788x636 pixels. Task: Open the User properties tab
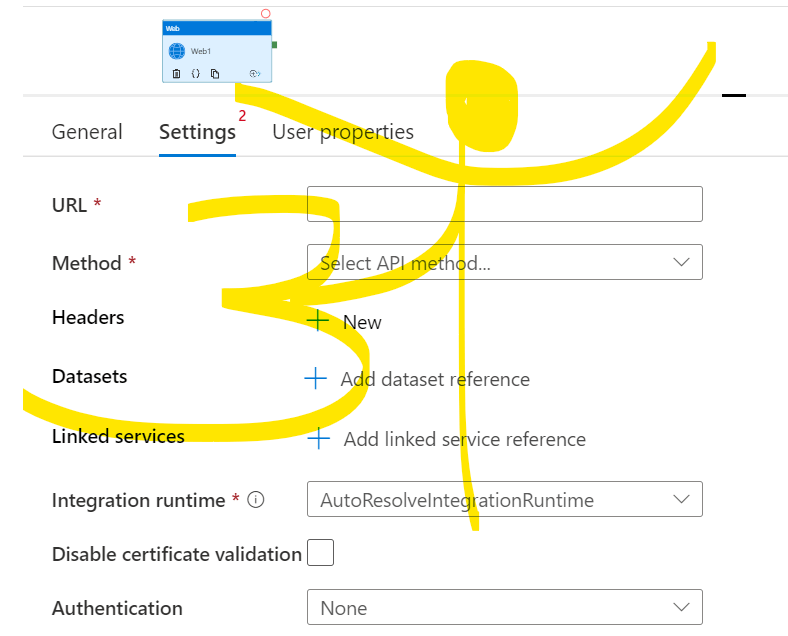coord(343,132)
